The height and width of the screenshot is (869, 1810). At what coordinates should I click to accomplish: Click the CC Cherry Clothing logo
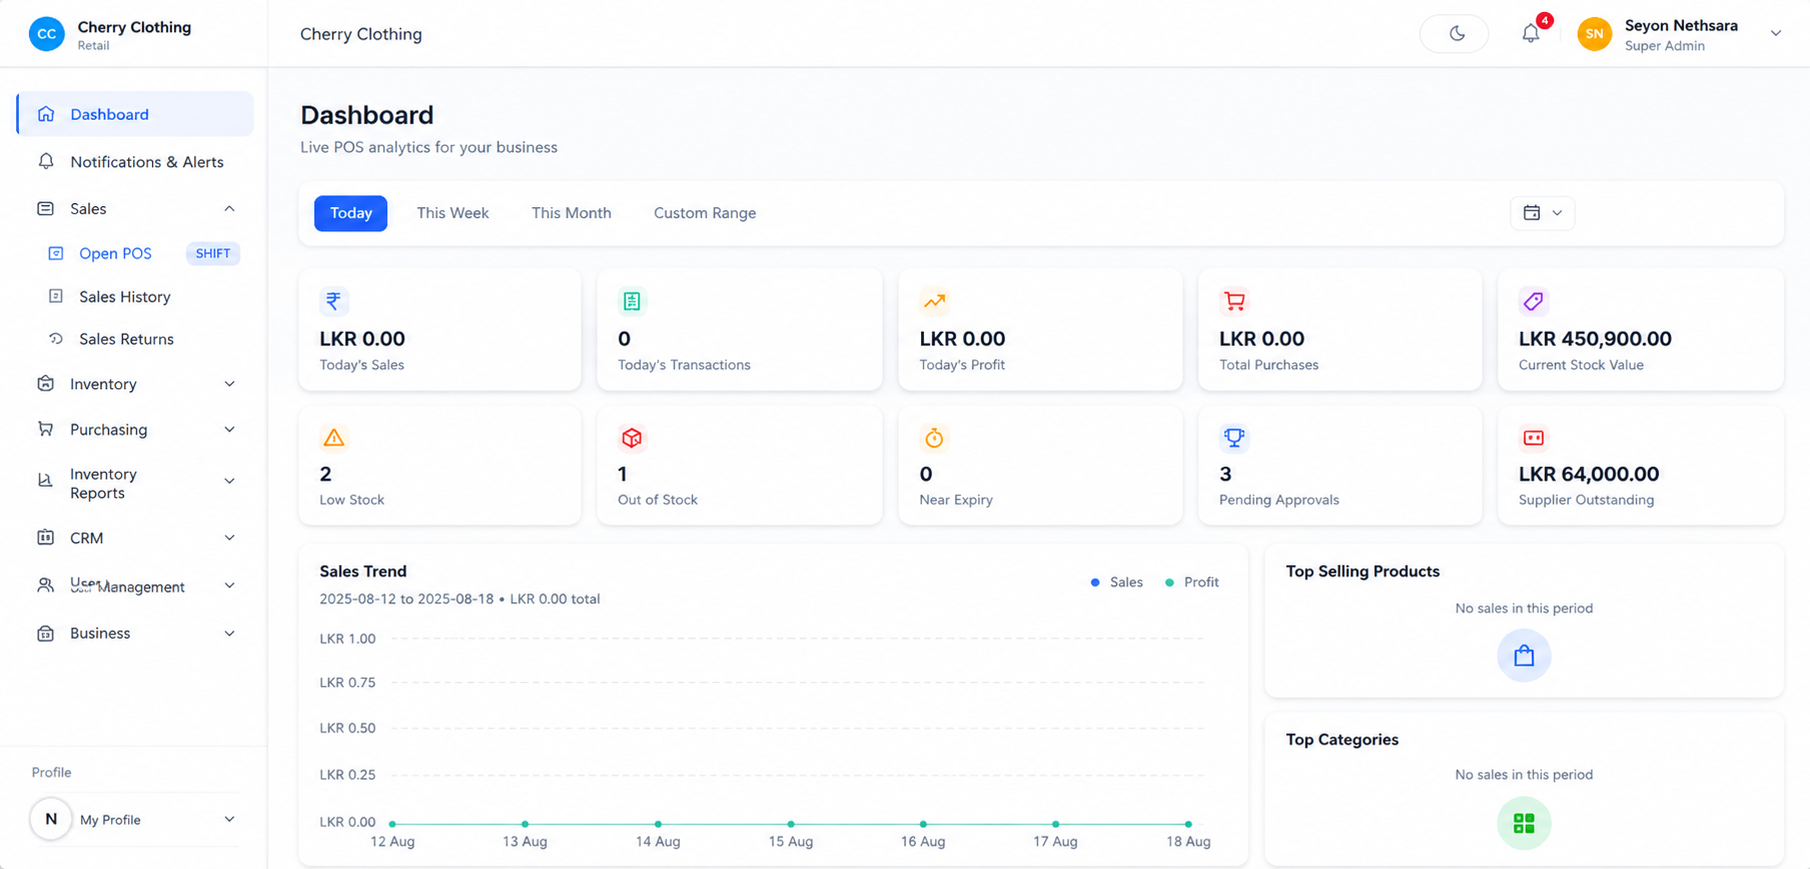46,34
